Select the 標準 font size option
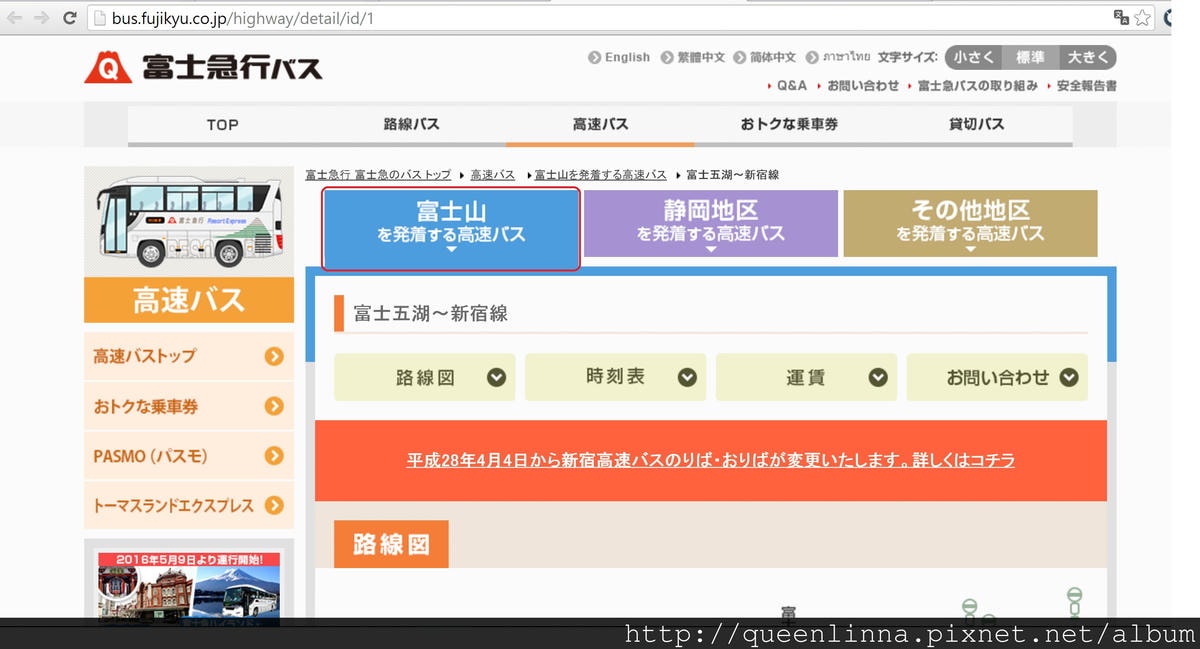The width and height of the screenshot is (1200, 649). [x=1030, y=57]
